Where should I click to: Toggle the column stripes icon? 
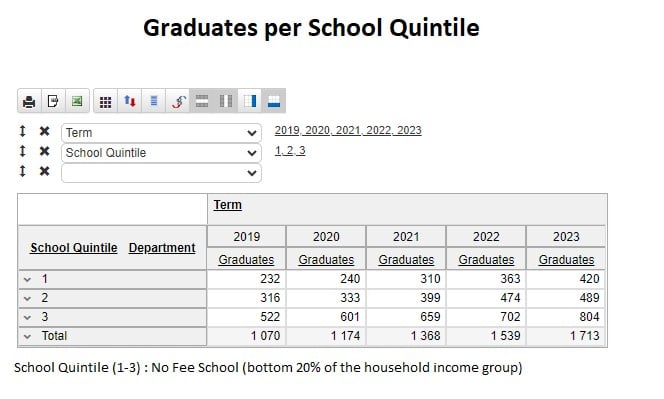pos(226,101)
